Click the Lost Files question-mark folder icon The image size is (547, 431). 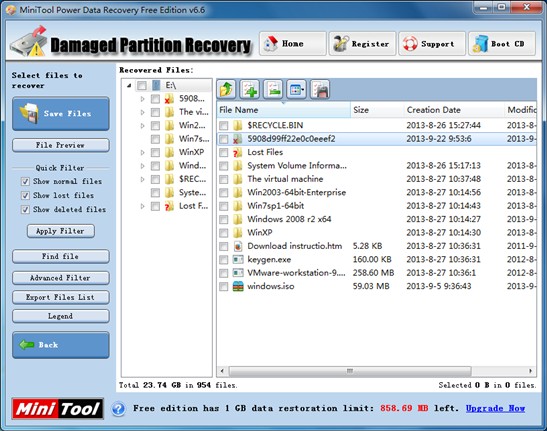click(238, 152)
